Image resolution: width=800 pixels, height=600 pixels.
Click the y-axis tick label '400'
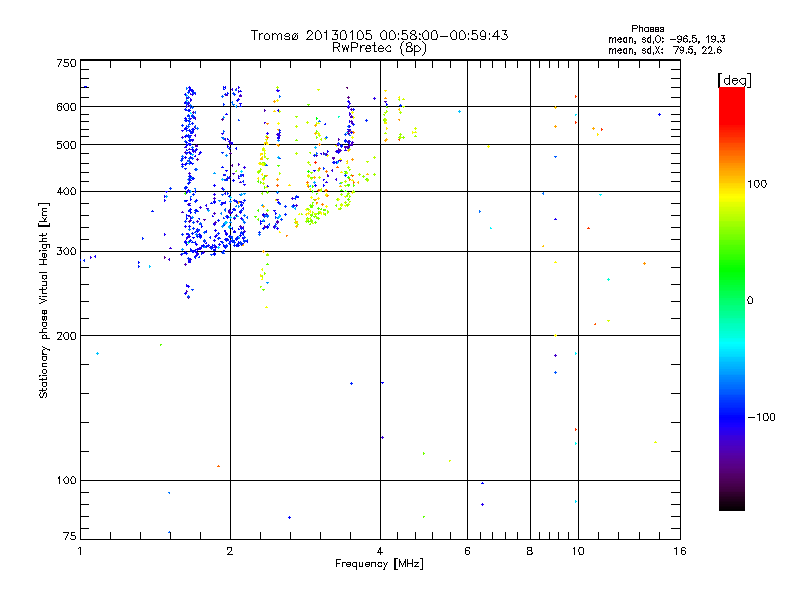pyautogui.click(x=66, y=192)
